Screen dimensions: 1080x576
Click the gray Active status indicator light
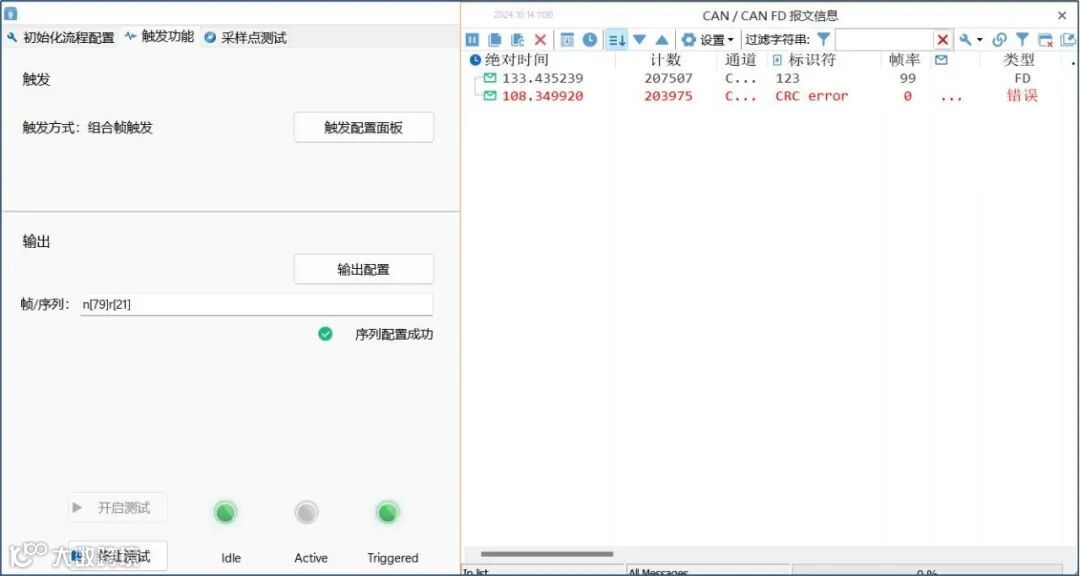(307, 513)
